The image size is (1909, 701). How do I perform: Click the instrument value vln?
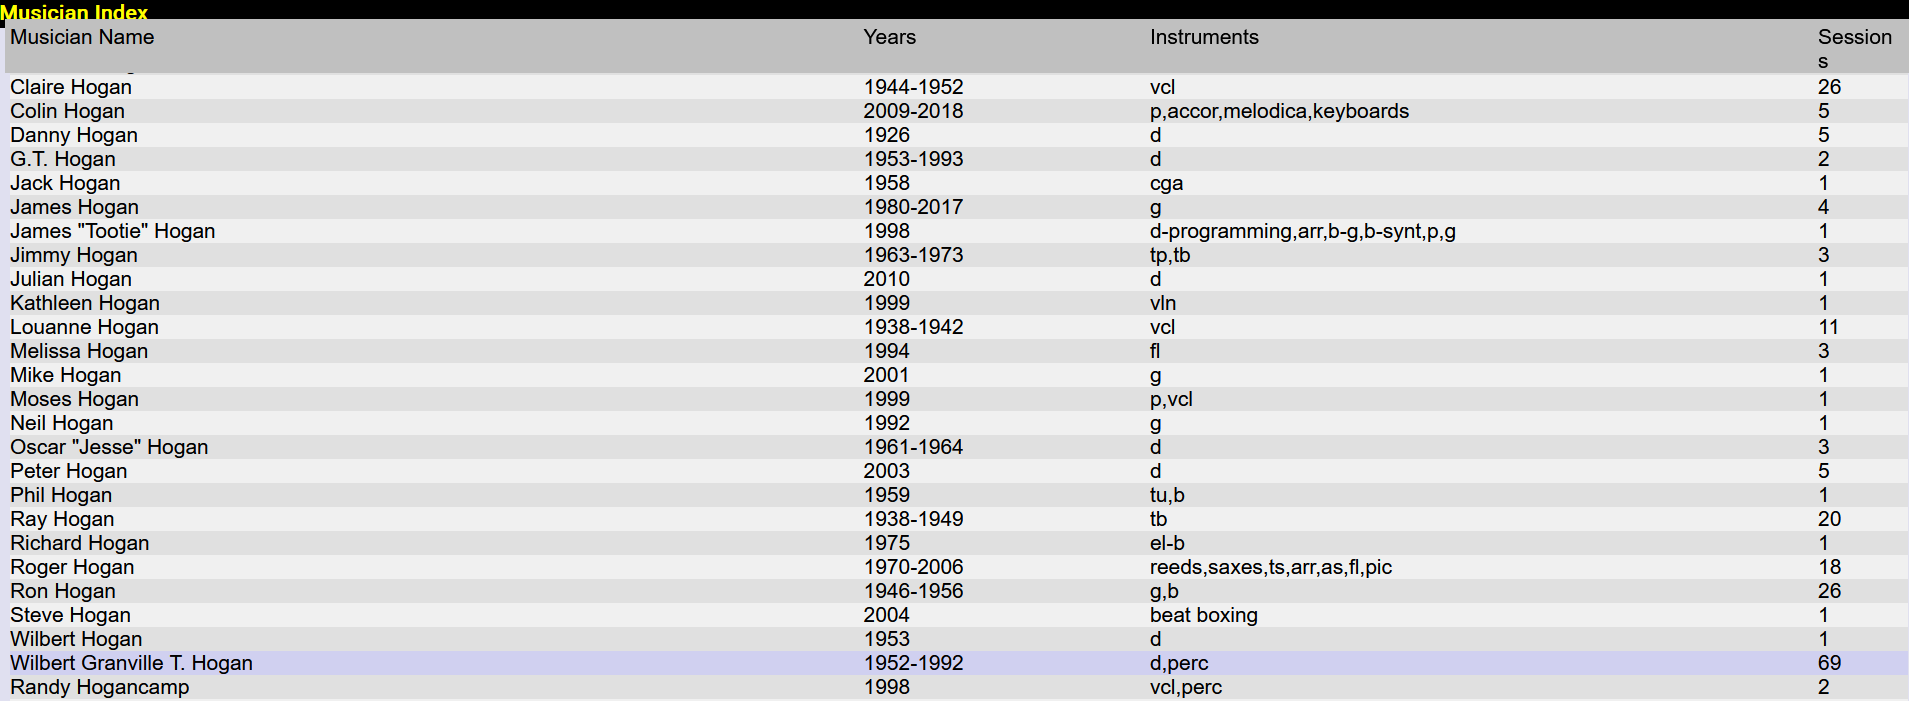[1162, 303]
